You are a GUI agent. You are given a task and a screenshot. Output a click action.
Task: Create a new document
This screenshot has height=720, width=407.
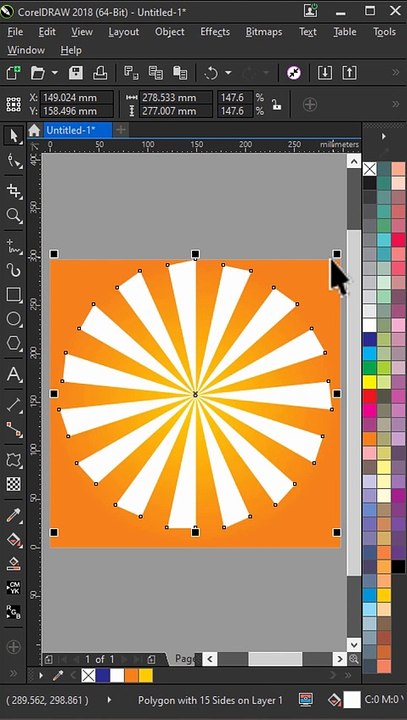[13, 73]
